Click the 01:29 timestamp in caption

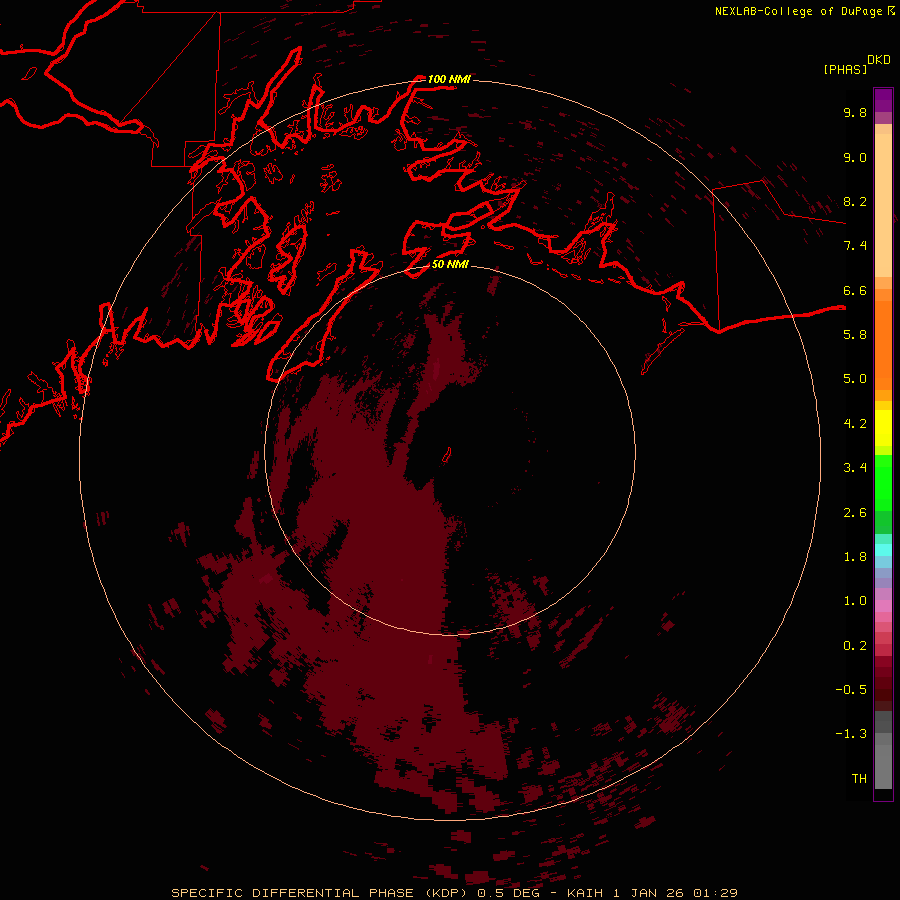tap(715, 893)
